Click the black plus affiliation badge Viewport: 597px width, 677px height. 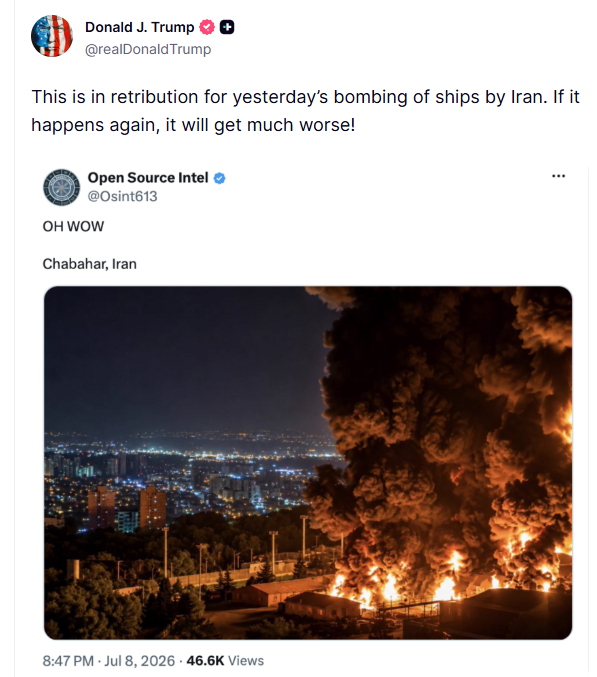[227, 27]
